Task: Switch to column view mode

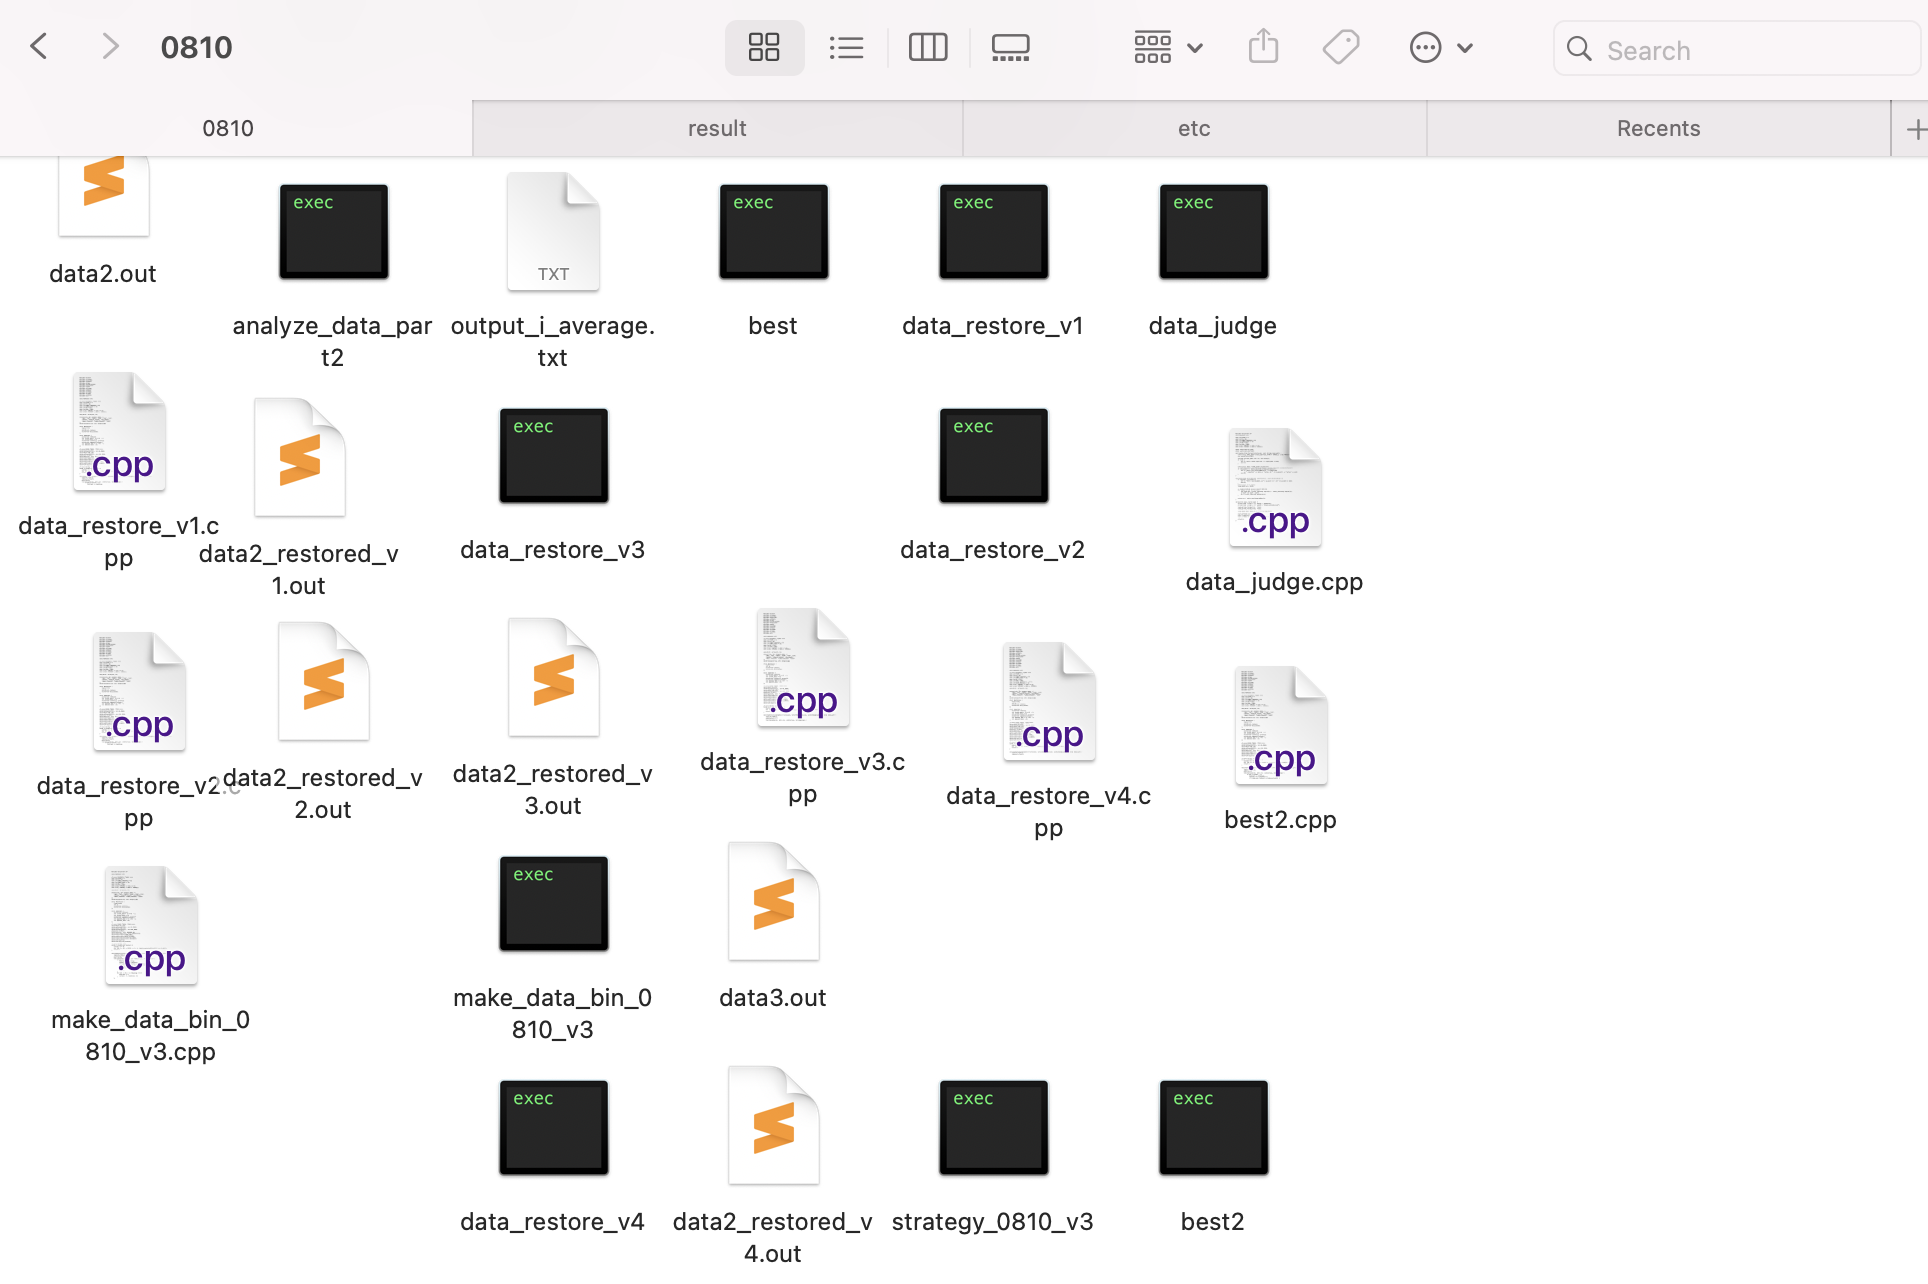Action: pos(928,48)
